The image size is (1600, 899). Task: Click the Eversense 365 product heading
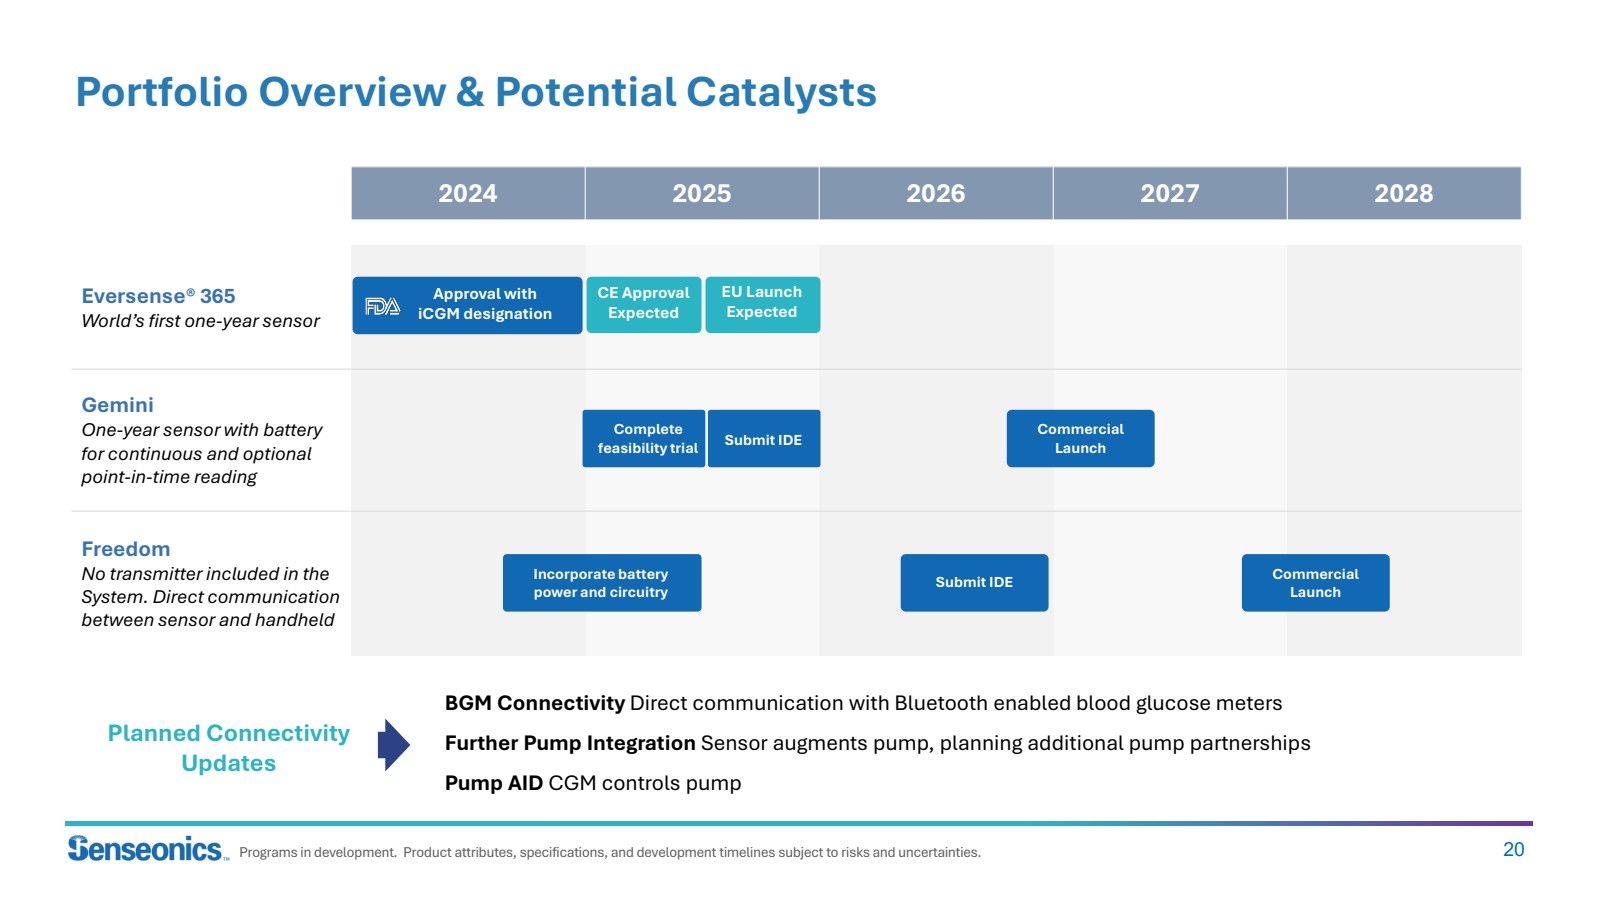[x=158, y=296]
